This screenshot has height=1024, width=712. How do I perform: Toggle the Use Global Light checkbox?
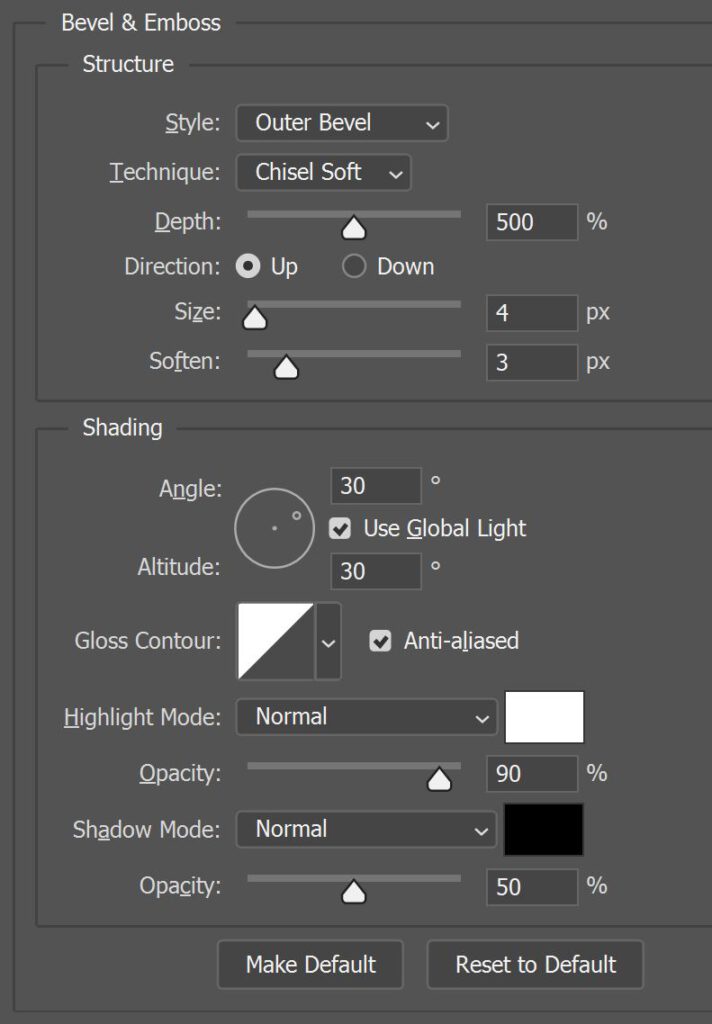pos(340,528)
